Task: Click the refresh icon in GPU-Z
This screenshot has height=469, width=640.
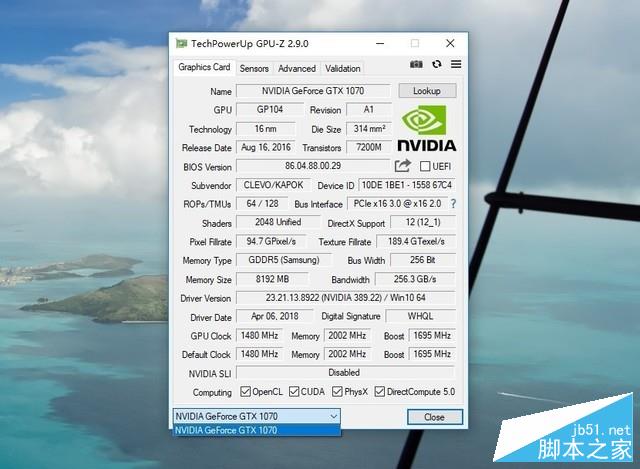Action: pyautogui.click(x=437, y=64)
